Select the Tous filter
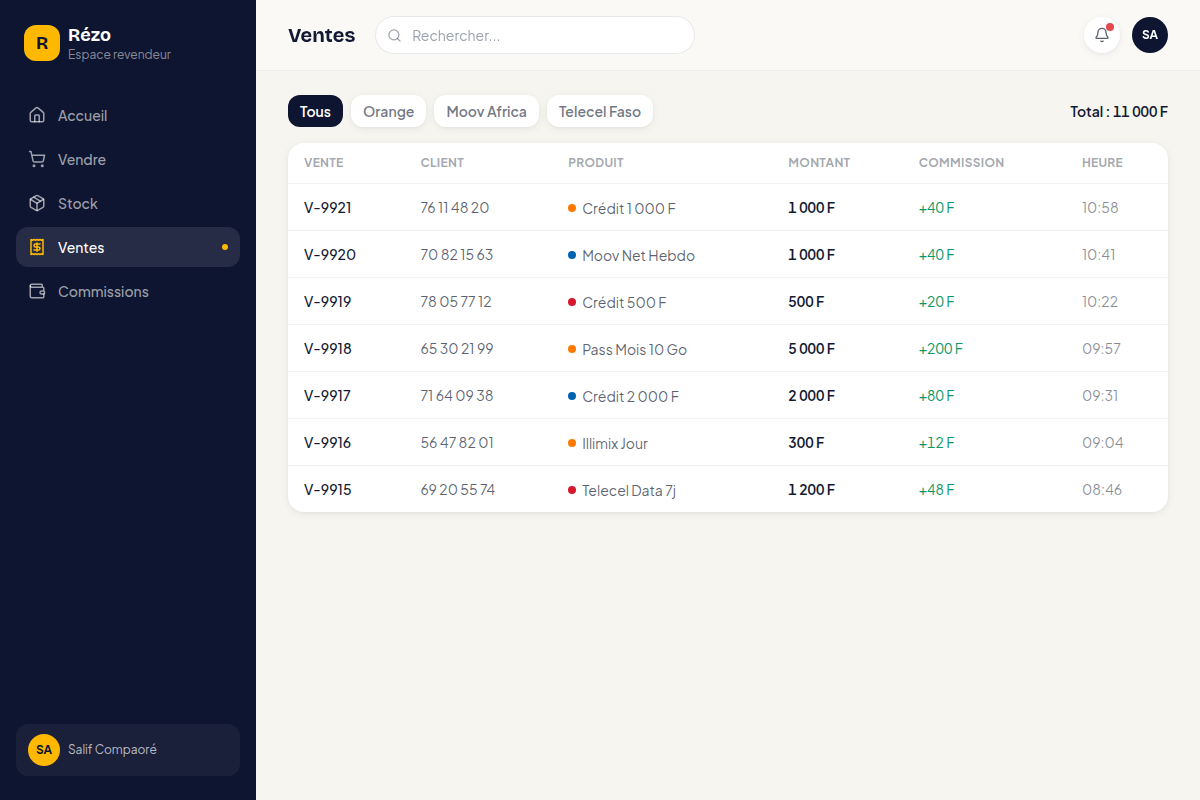The image size is (1200, 800). point(315,111)
